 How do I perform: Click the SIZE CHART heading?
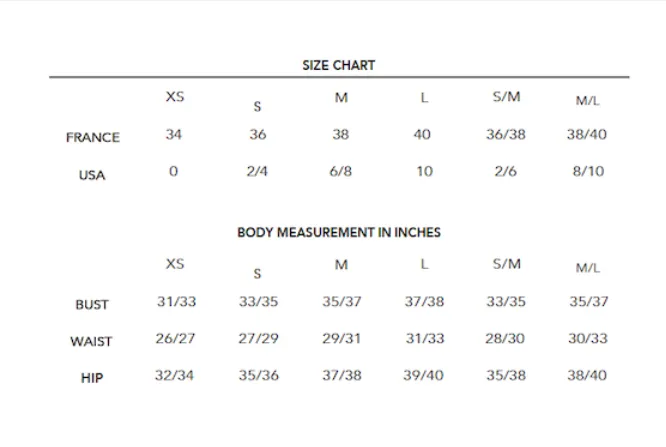coord(339,65)
